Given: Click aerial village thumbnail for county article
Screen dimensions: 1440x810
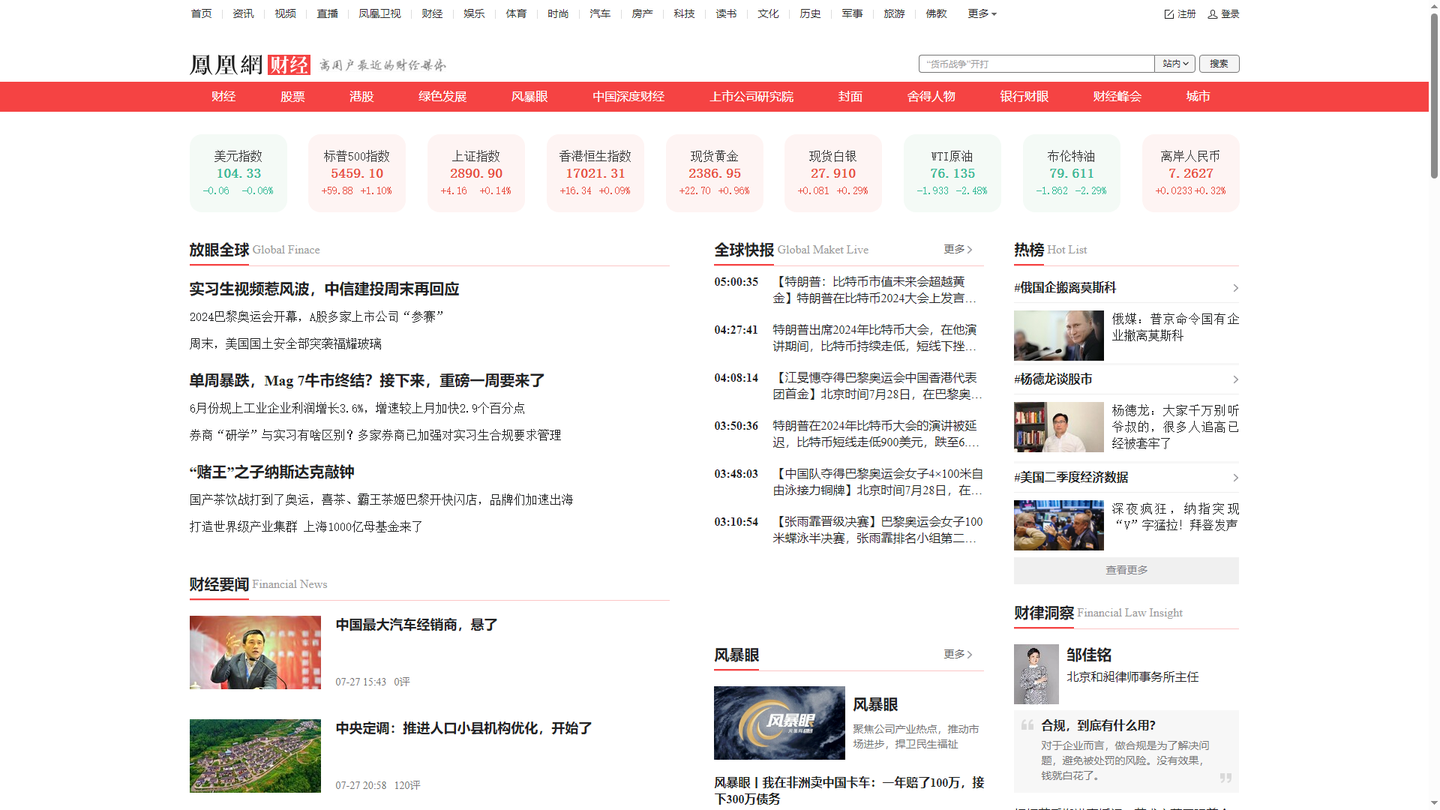Looking at the screenshot, I should 255,756.
